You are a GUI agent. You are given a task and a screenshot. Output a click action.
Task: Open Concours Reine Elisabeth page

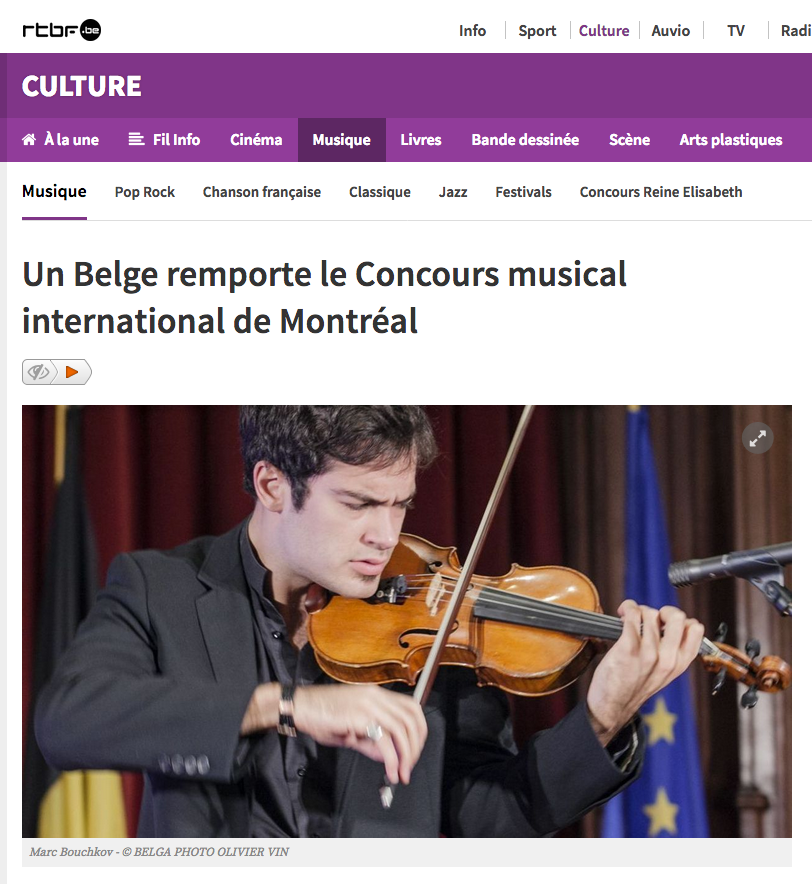(661, 192)
